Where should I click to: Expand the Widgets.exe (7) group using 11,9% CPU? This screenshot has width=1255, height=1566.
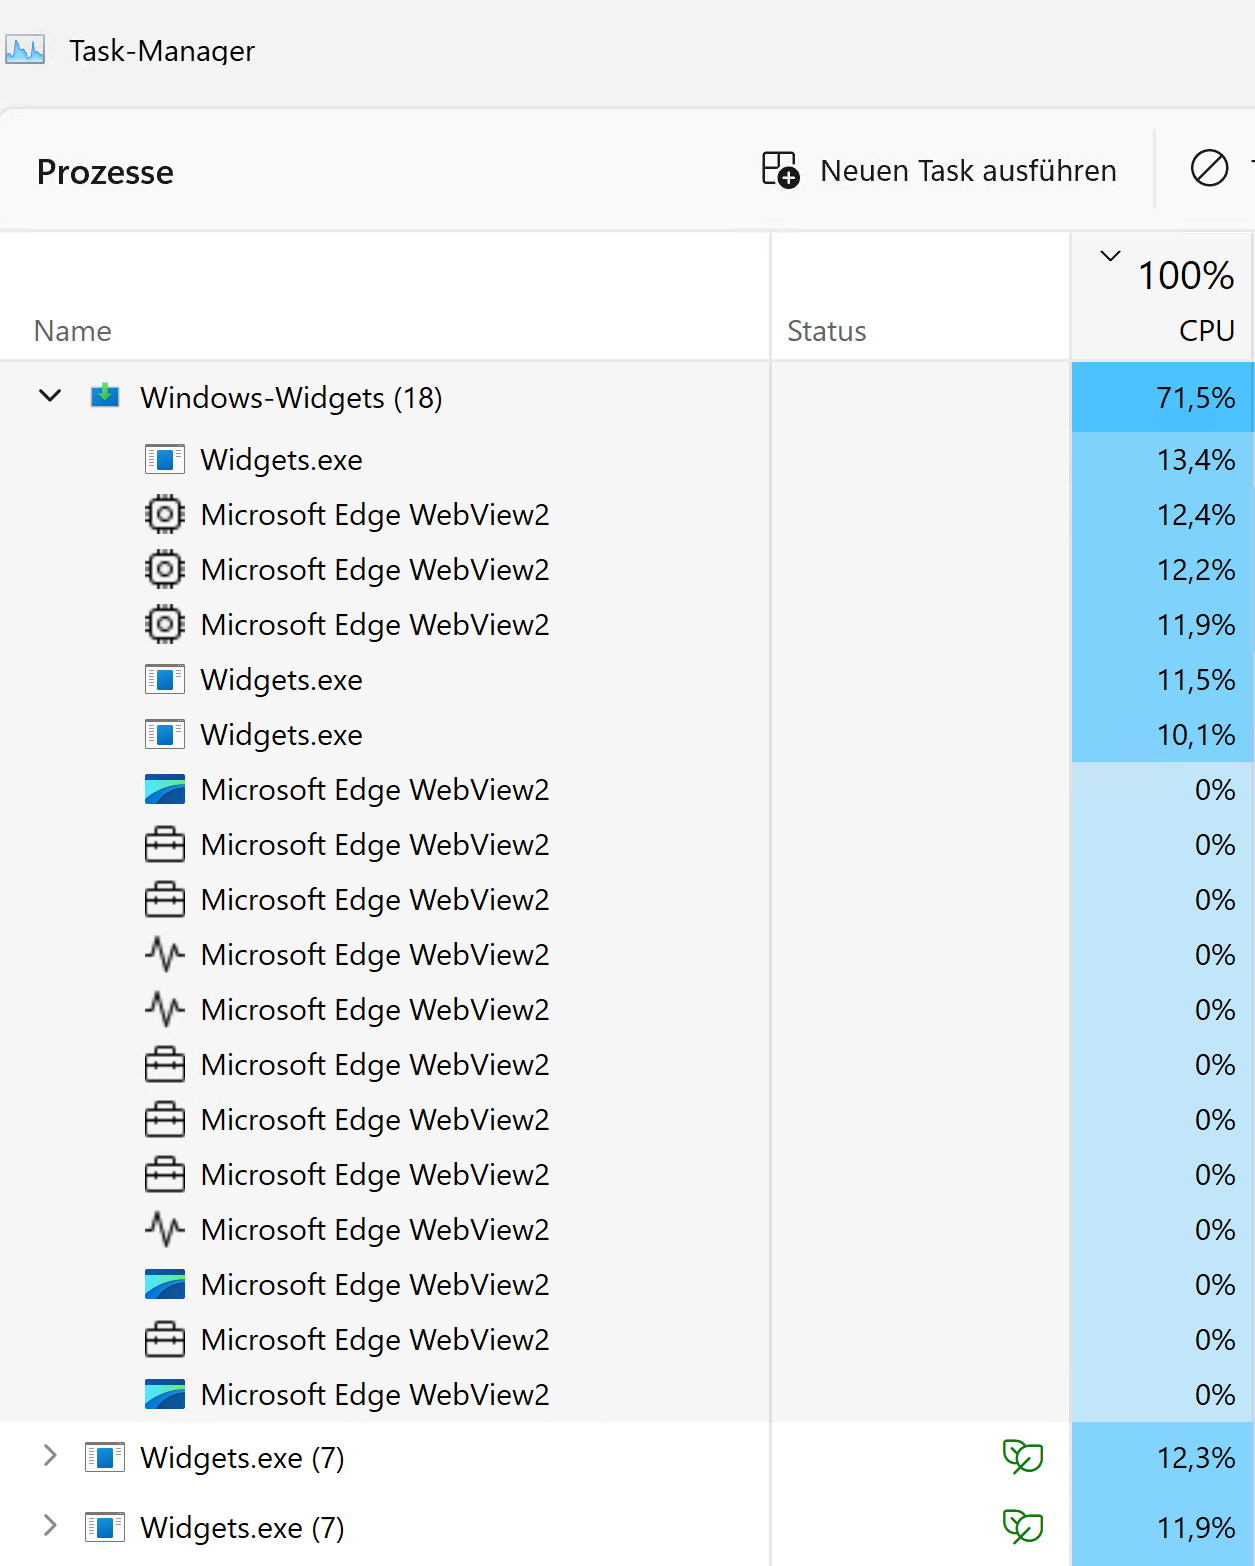[x=50, y=1526]
